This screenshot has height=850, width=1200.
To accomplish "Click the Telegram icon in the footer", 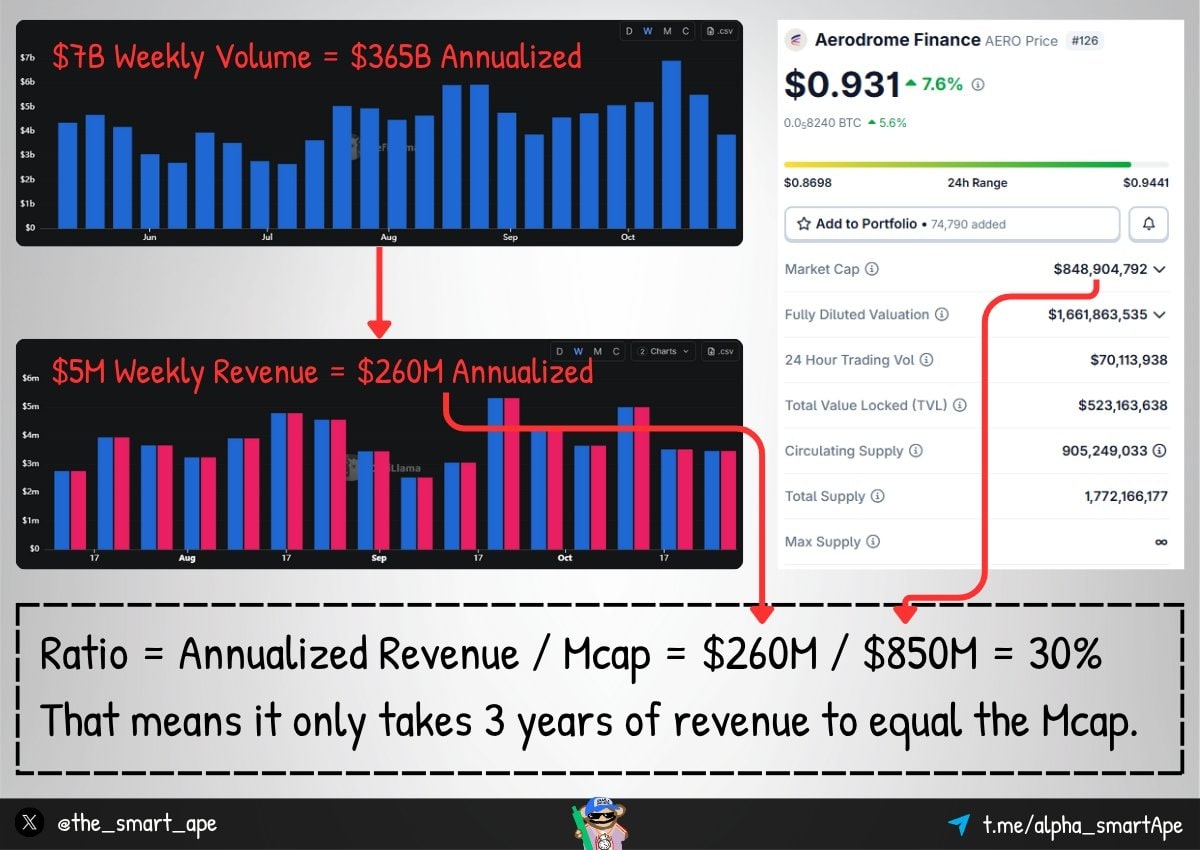I will point(959,823).
